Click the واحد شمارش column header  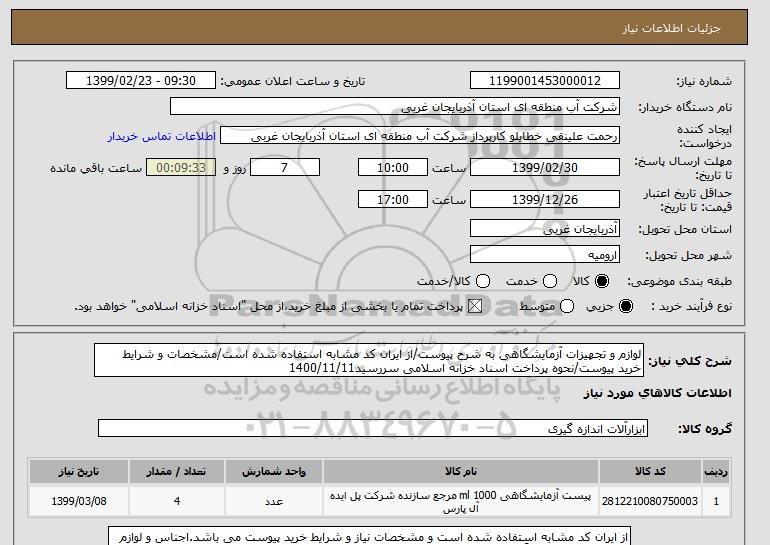[274, 471]
